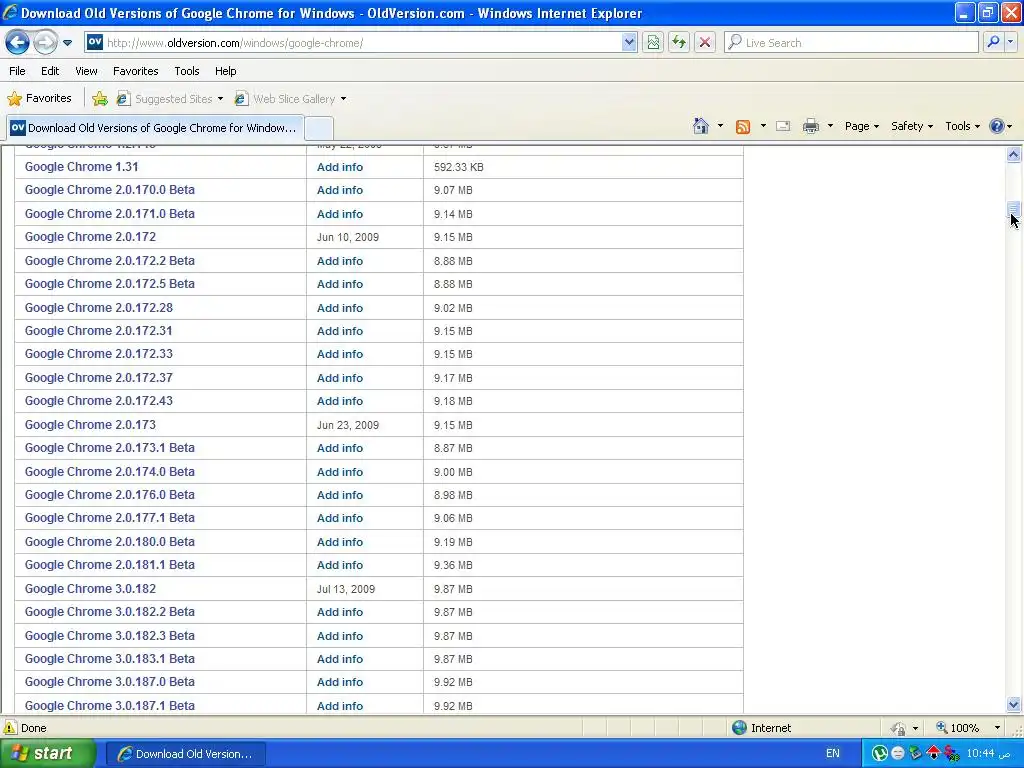
Task: Click Add info for Chrome 3.0.187.0 Beta
Action: pyautogui.click(x=340, y=682)
